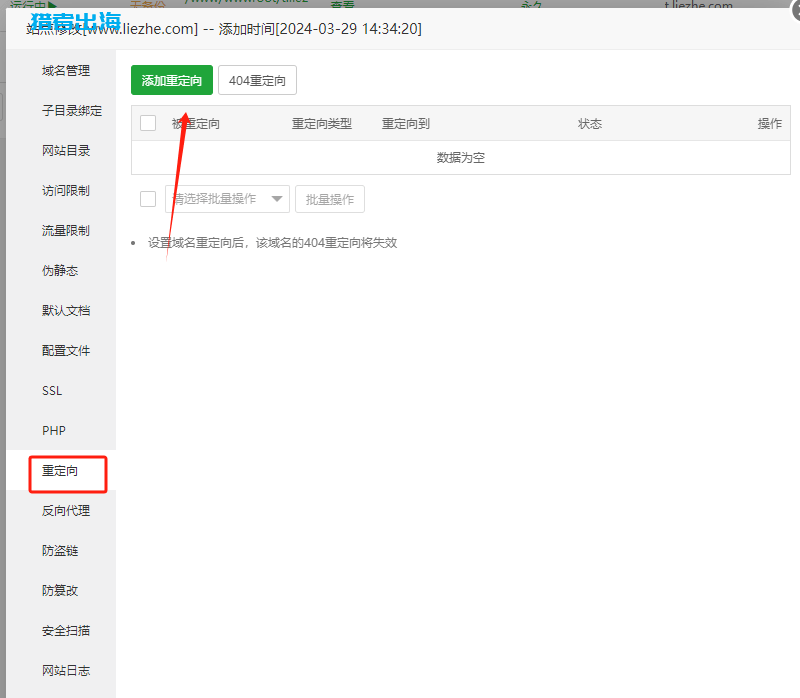Open the 请选择批量操作 dropdown

click(227, 198)
